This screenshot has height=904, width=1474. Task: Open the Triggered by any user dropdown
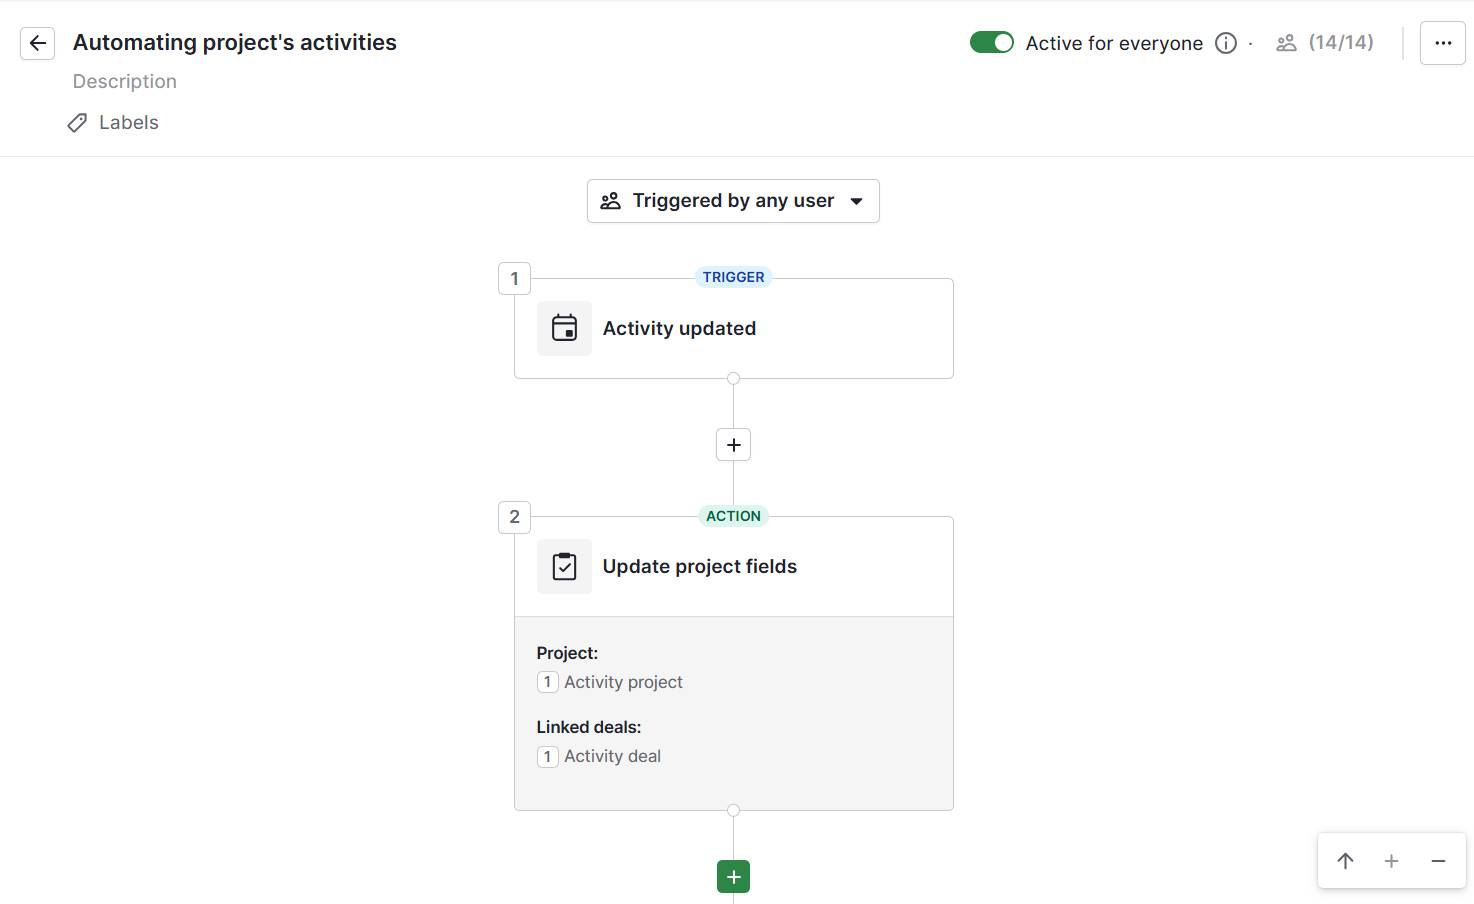pyautogui.click(x=733, y=201)
